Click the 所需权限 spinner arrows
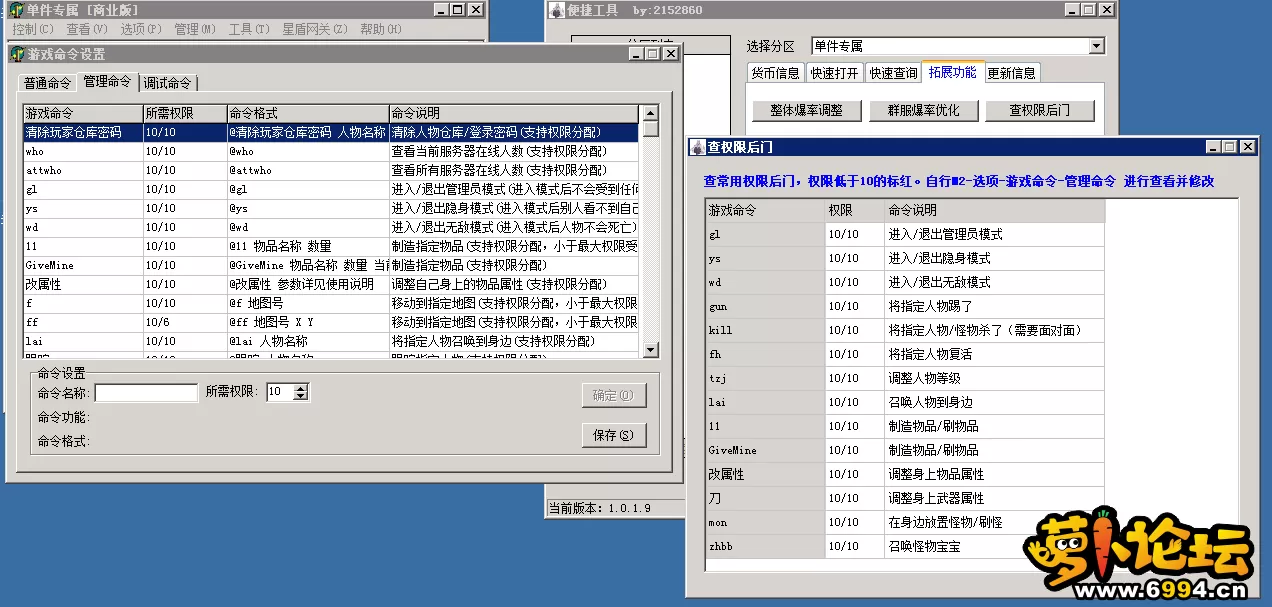 pyautogui.click(x=300, y=393)
